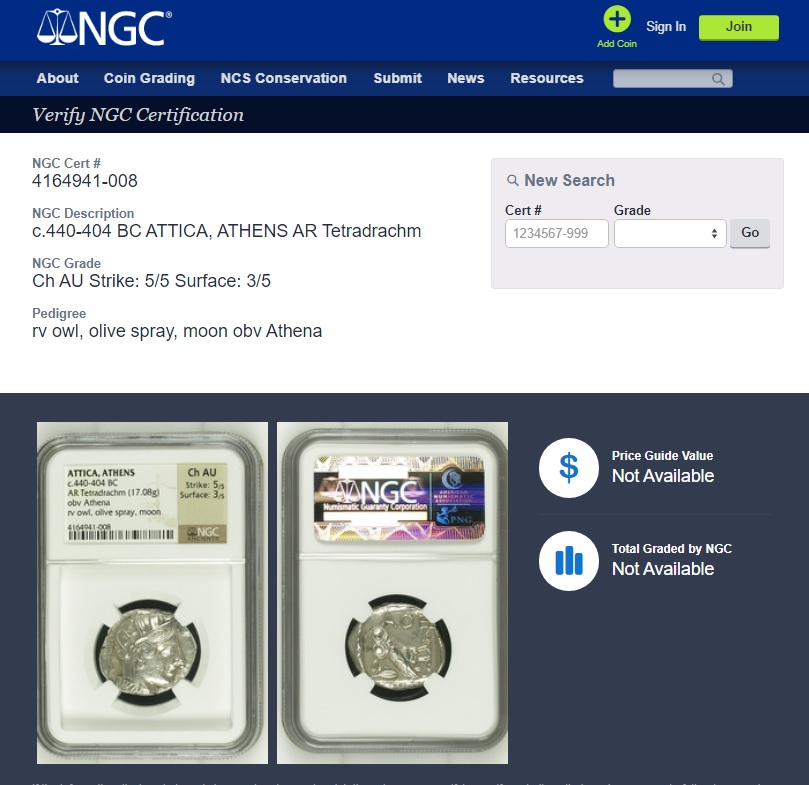
Task: Click the green Add Coin plus icon
Action: 617,19
